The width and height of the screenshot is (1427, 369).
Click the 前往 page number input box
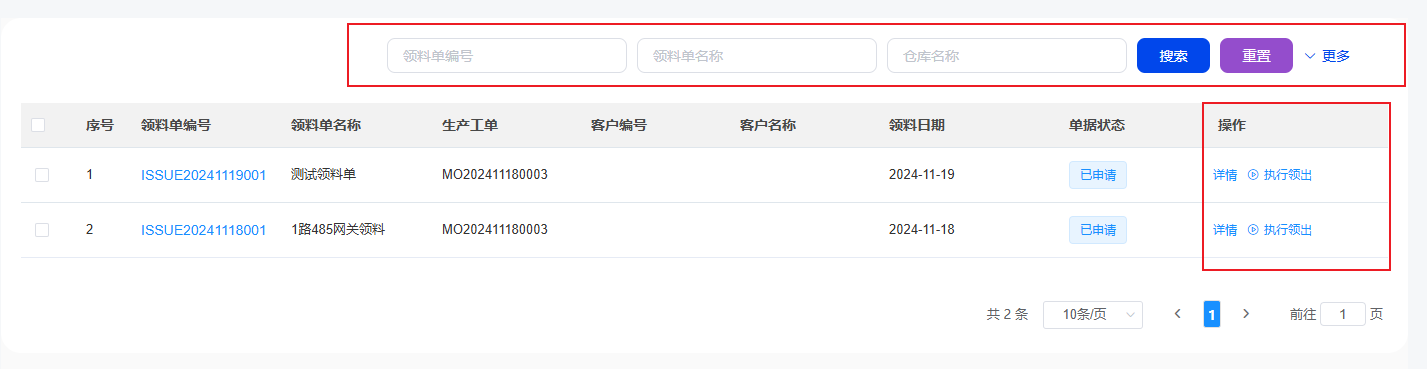click(x=1343, y=314)
